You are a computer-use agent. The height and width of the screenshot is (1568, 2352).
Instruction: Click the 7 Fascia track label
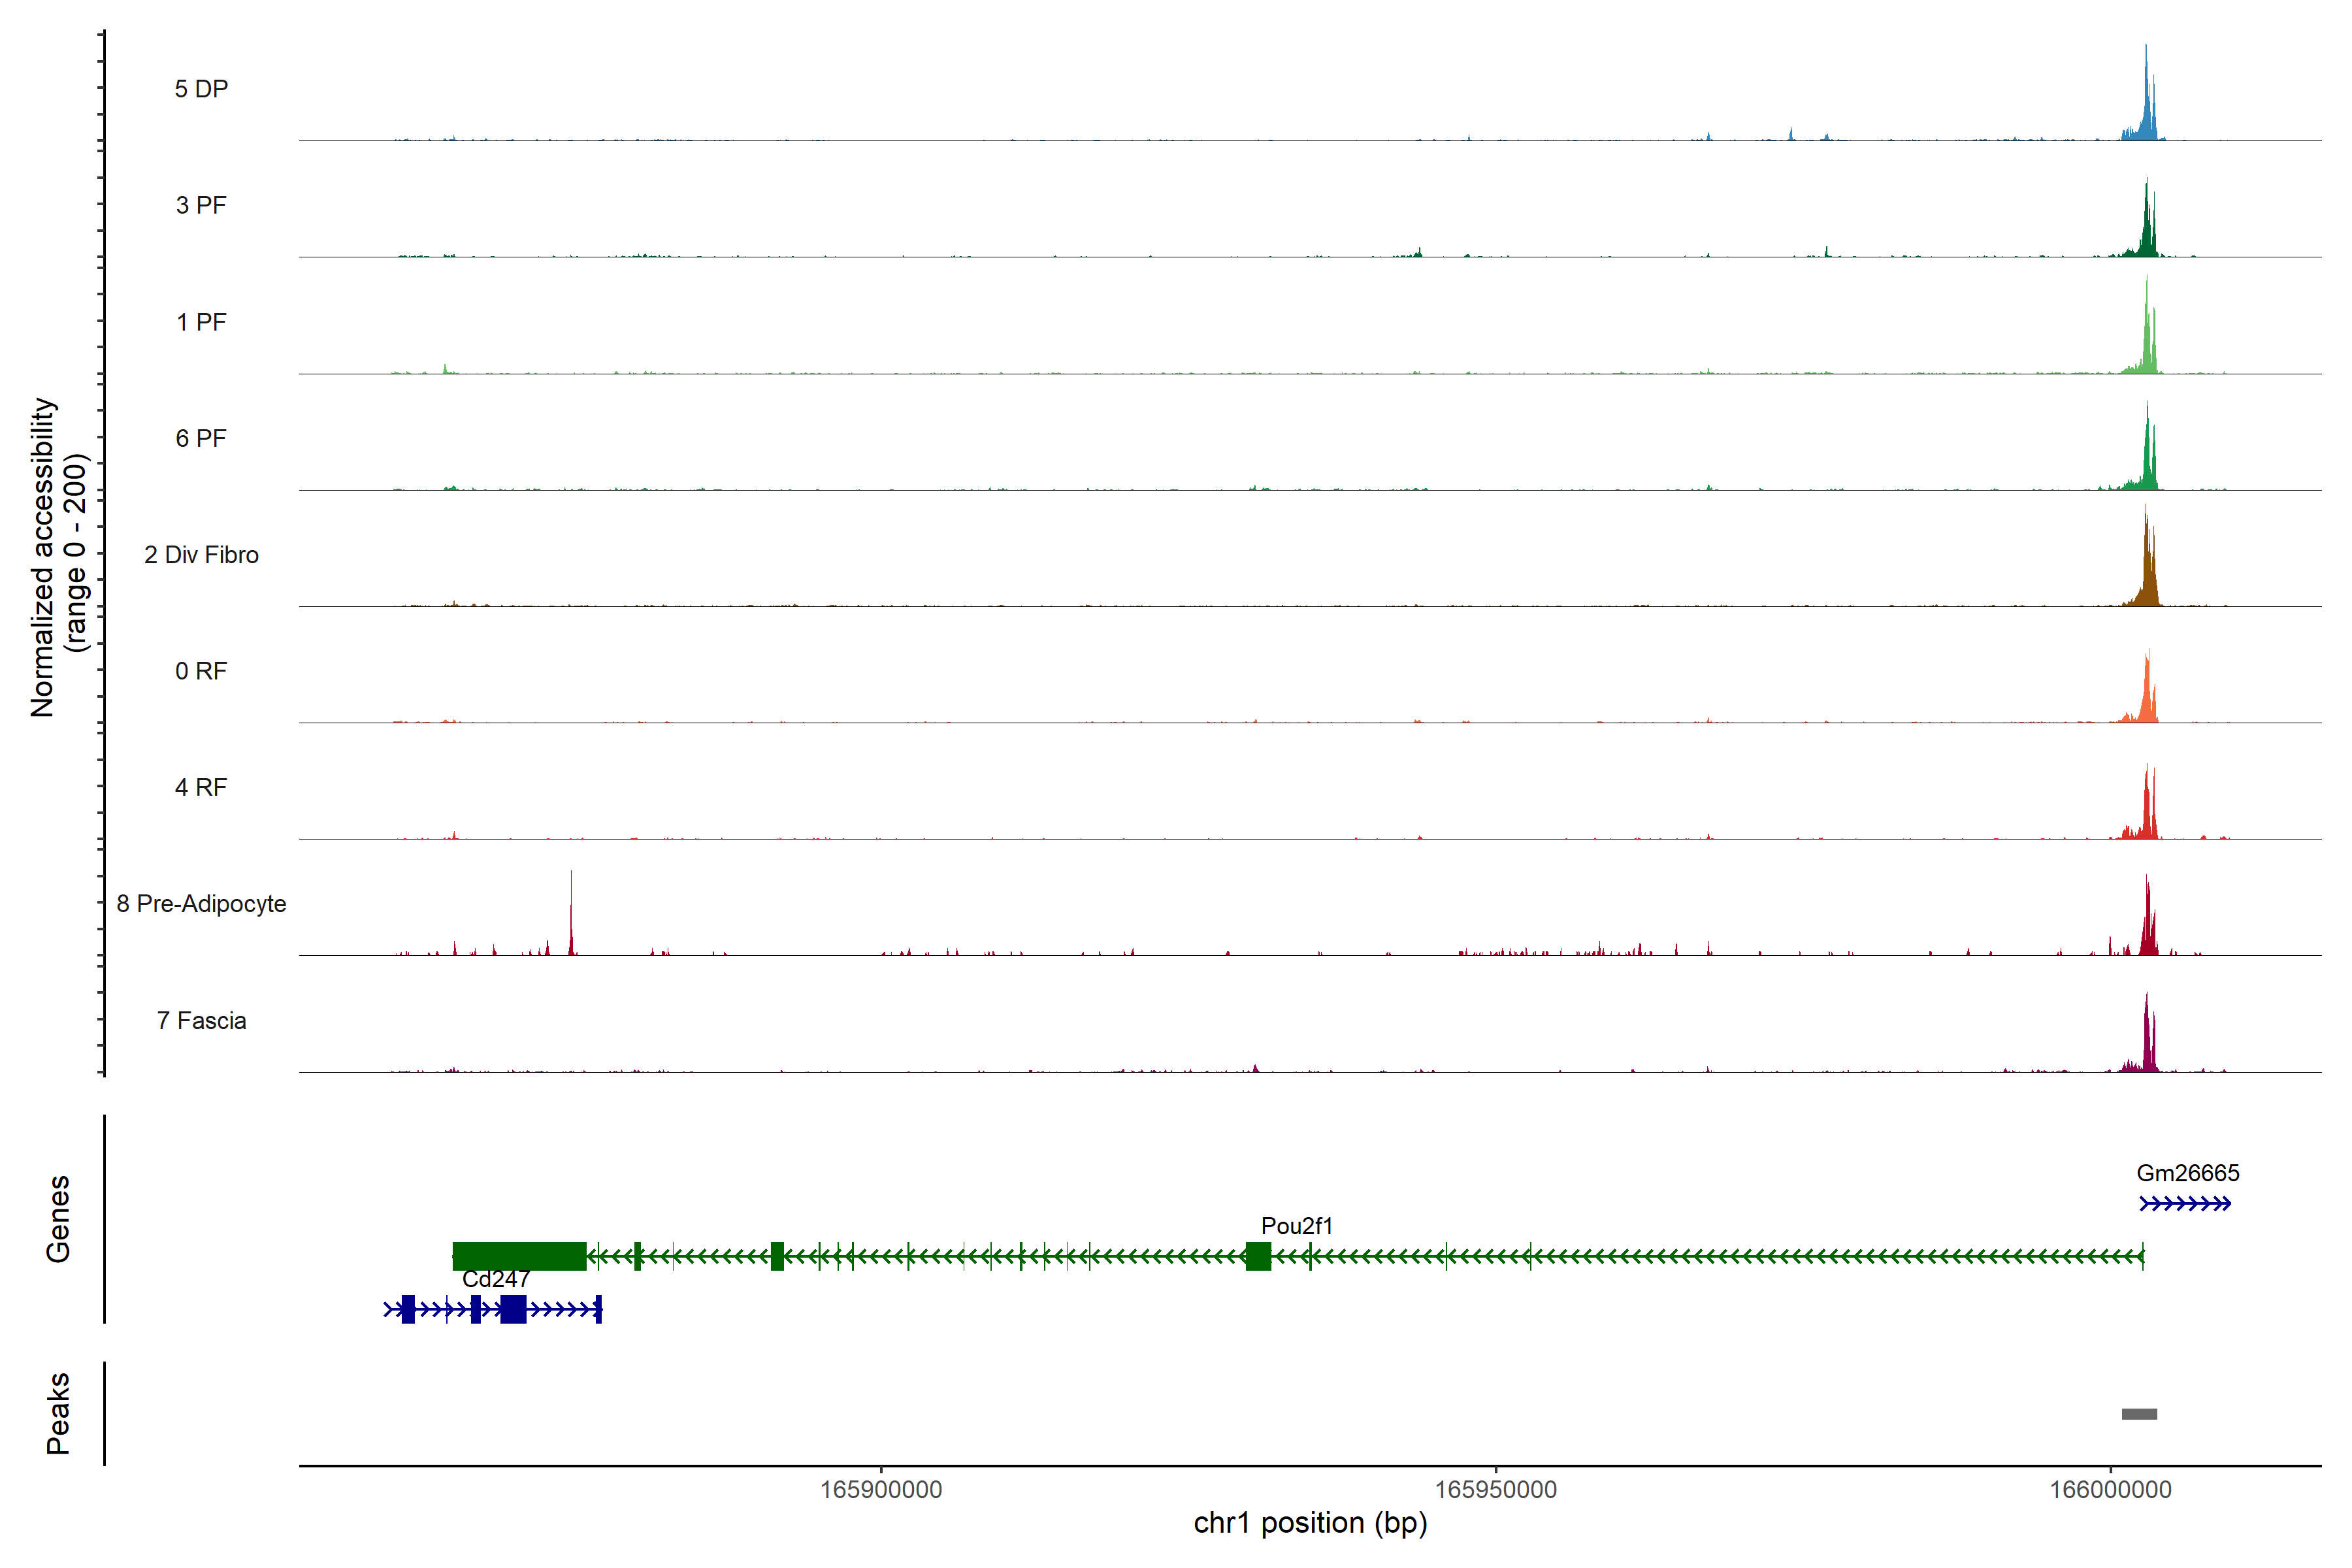201,1021
